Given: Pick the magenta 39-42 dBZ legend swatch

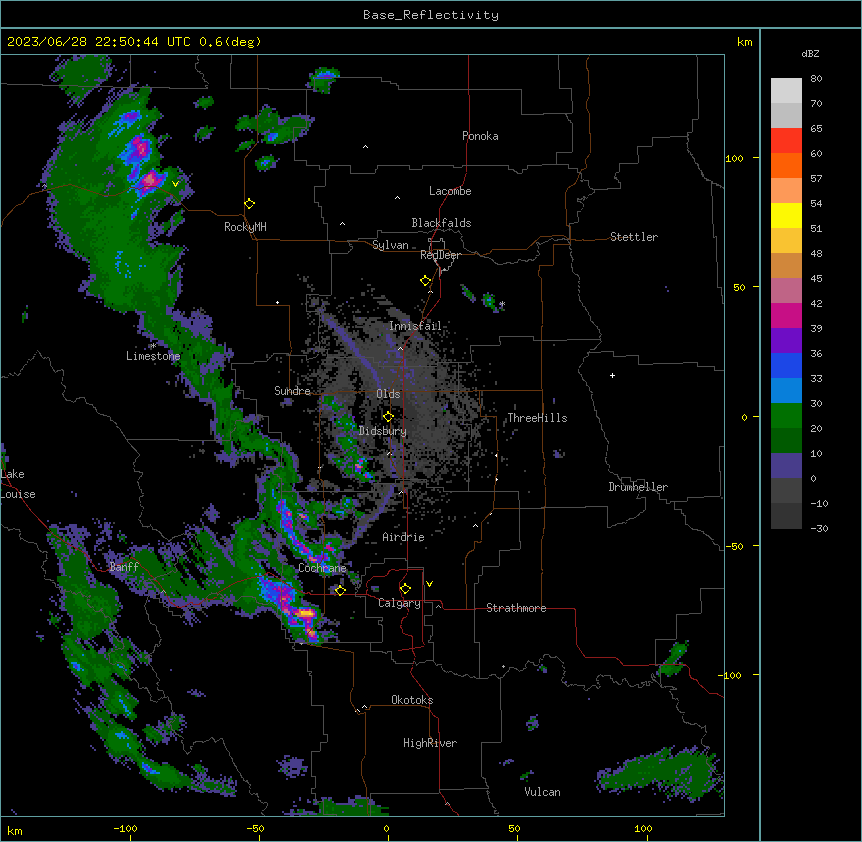Looking at the screenshot, I should (x=786, y=315).
